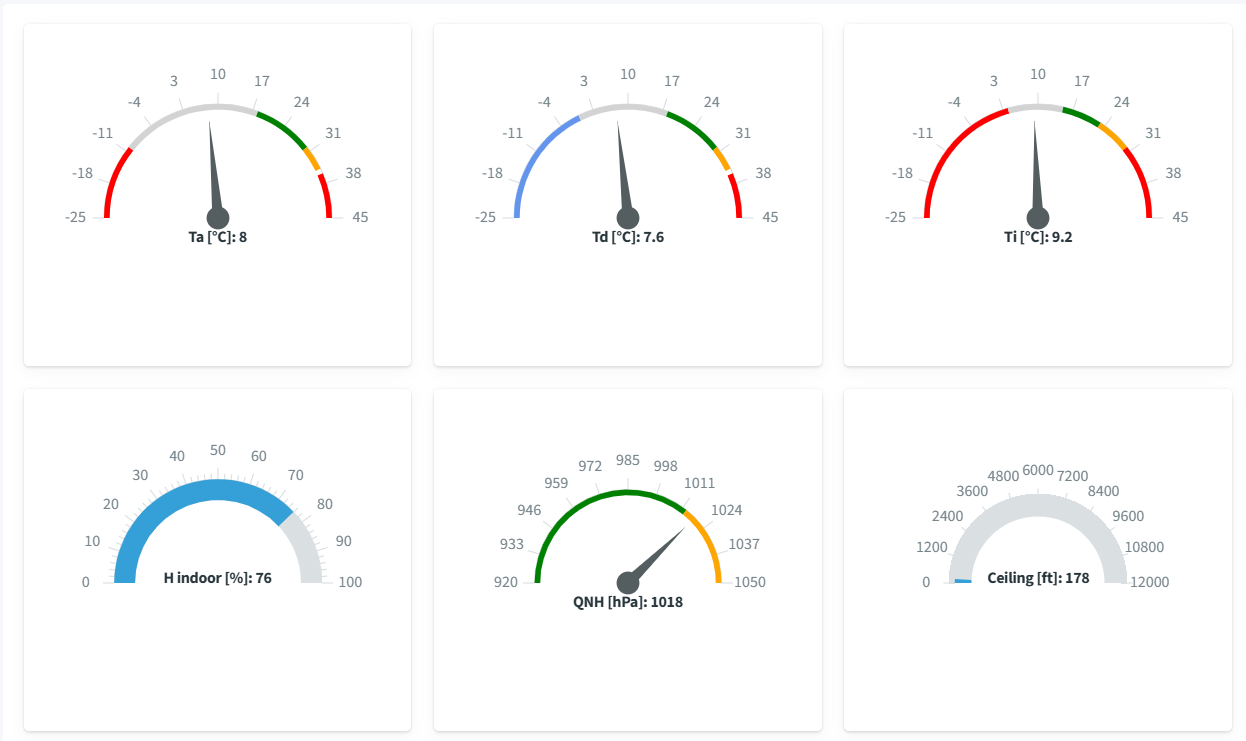Click the "12000" tick label on Ceiling gauge
The height and width of the screenshot is (741, 1246).
(1150, 582)
